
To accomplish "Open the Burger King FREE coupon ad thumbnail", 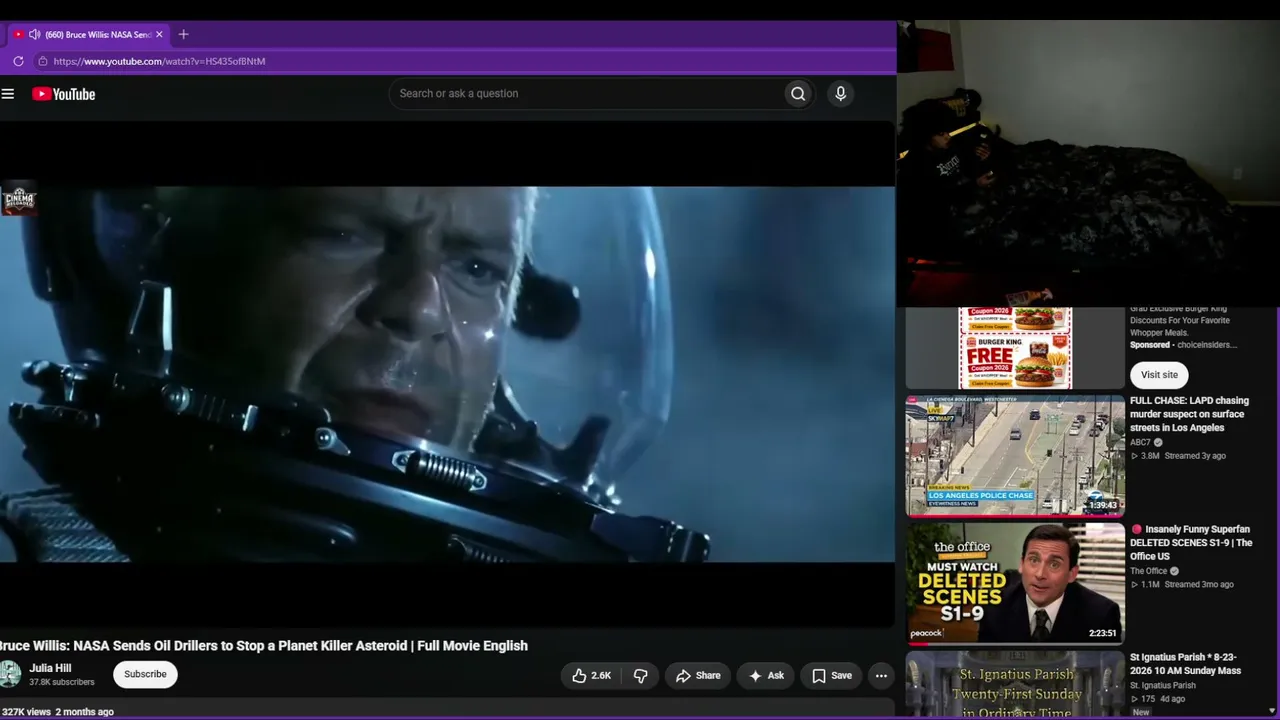I will (x=1015, y=347).
